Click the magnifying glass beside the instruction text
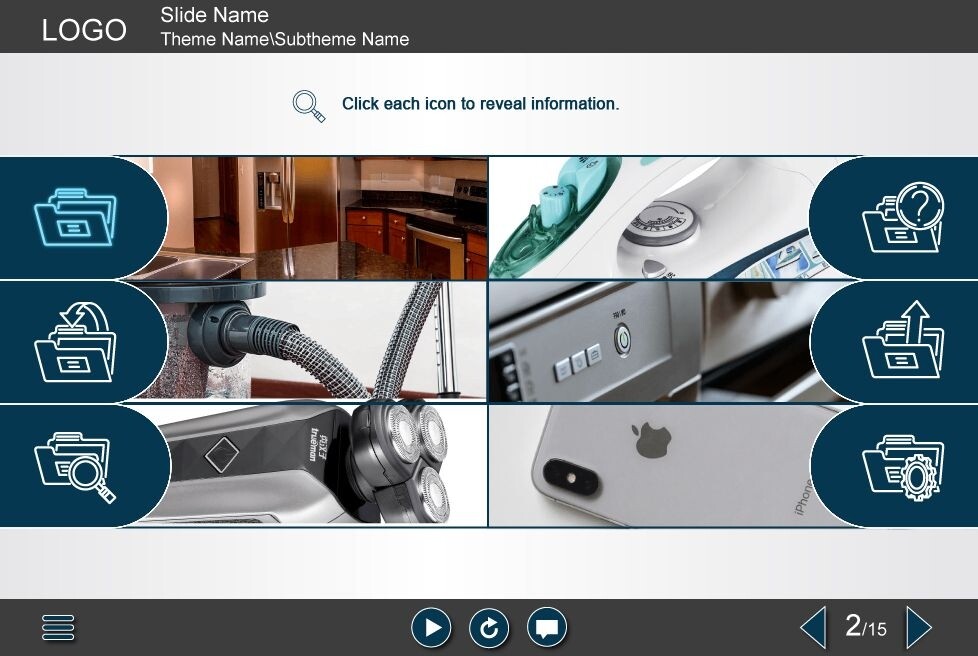This screenshot has width=978, height=656. (309, 106)
